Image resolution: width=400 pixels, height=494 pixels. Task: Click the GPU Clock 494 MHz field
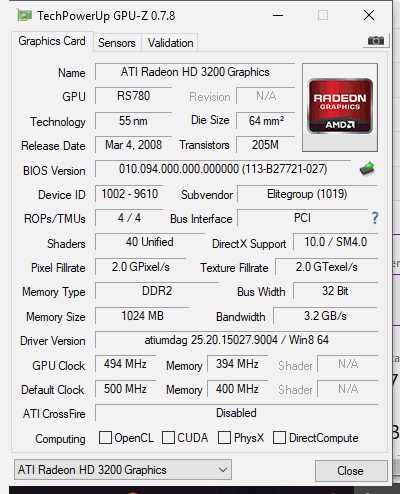tap(125, 364)
